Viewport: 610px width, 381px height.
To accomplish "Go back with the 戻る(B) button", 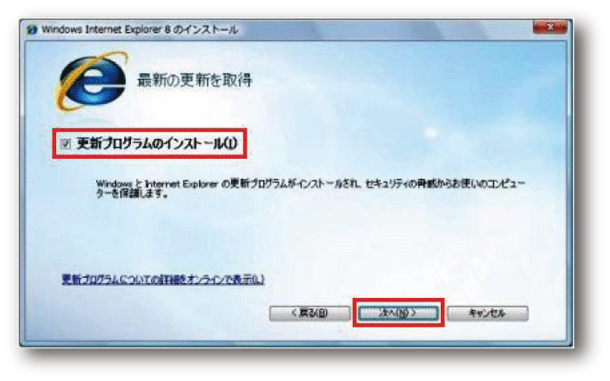I will point(310,313).
